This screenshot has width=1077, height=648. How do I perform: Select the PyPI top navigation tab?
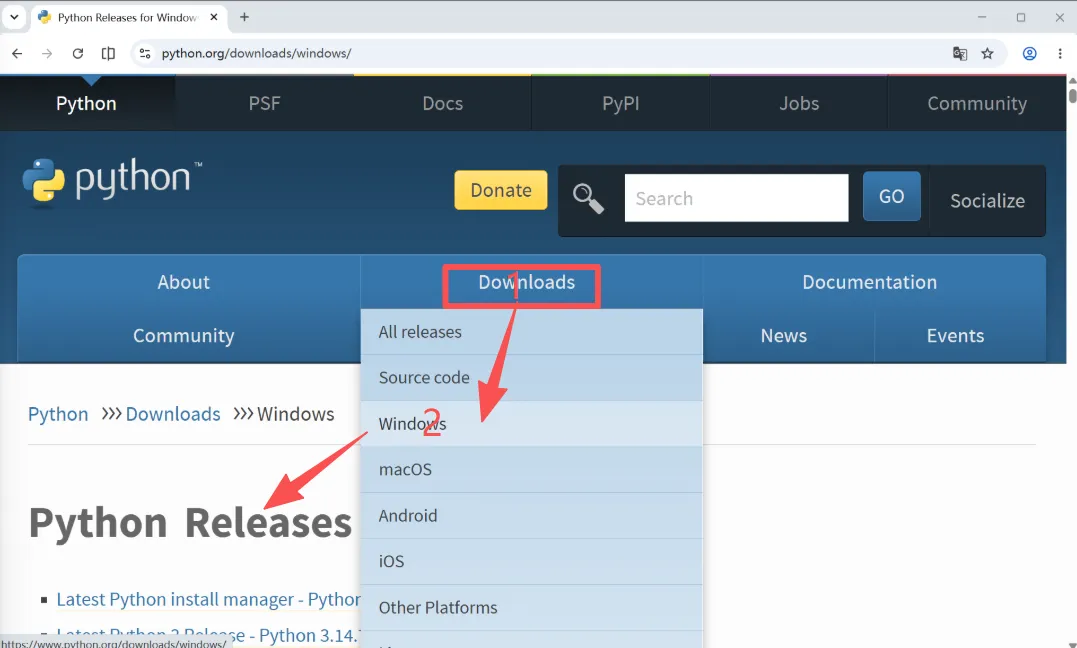click(x=620, y=103)
